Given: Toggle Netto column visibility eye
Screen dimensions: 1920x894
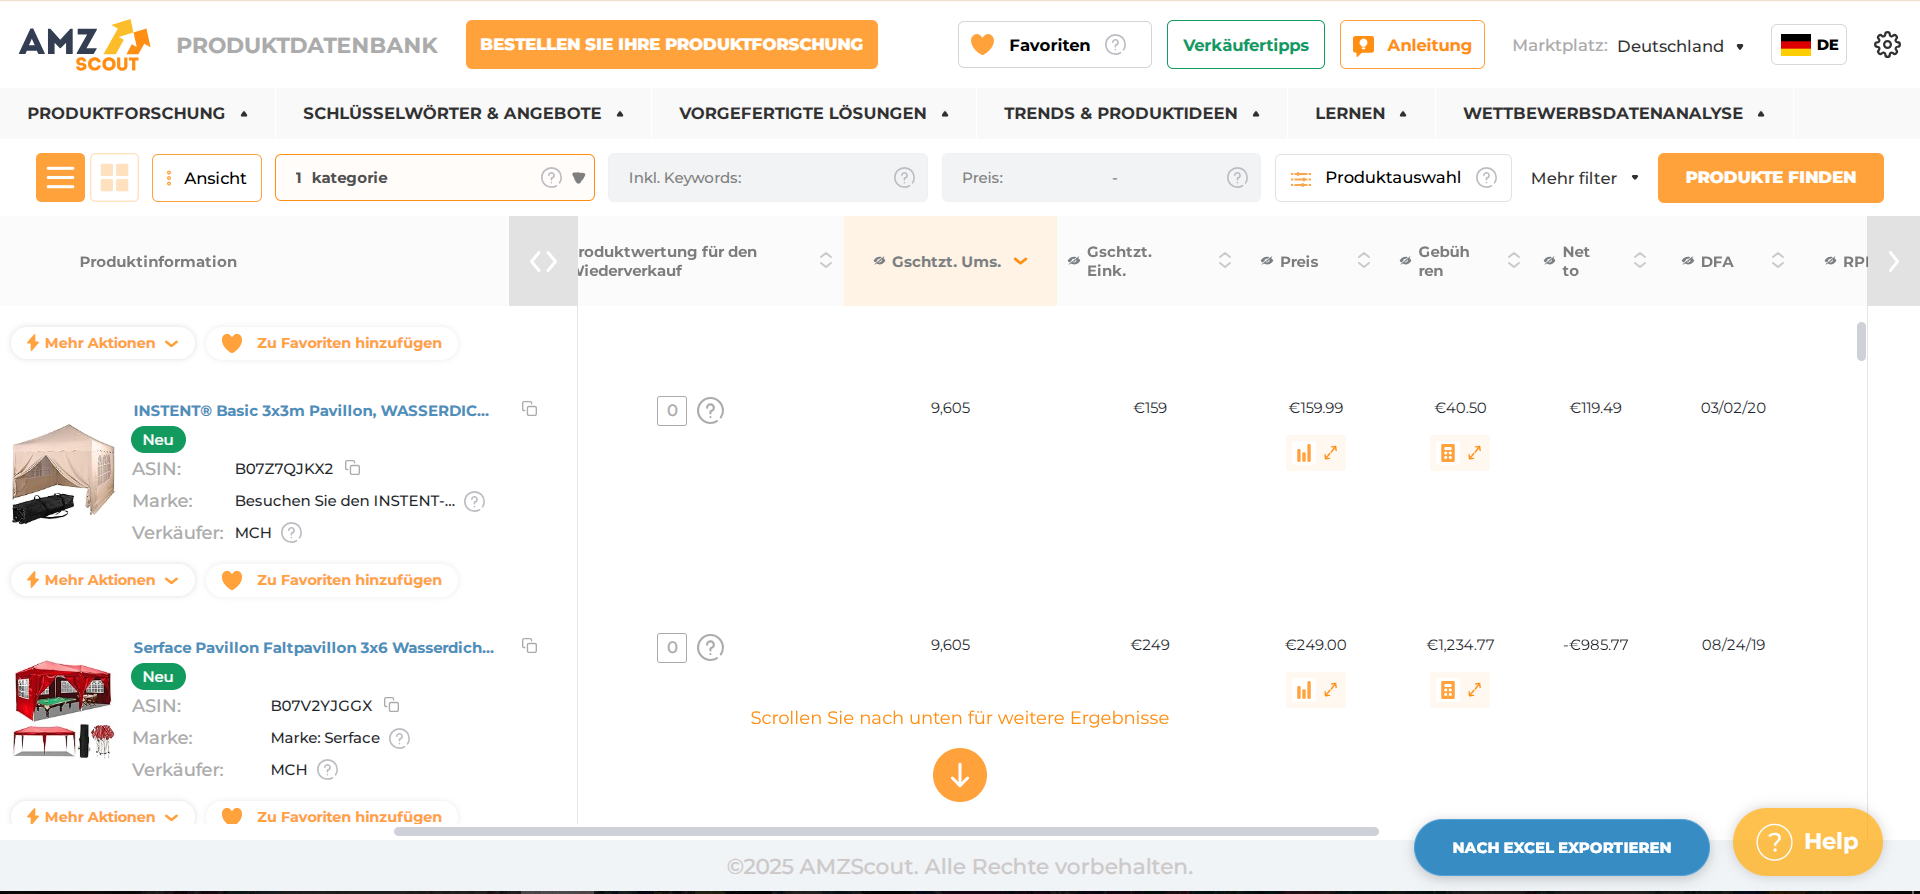Looking at the screenshot, I should pos(1549,261).
